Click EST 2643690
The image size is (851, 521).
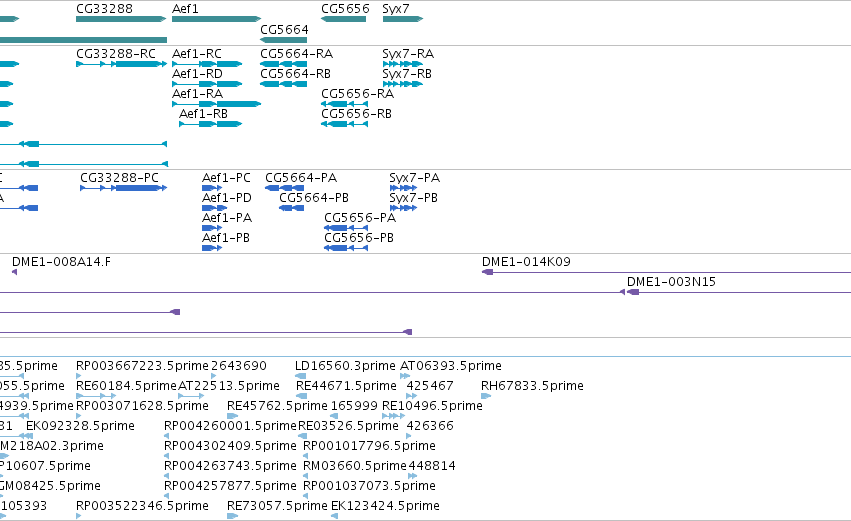(214, 376)
